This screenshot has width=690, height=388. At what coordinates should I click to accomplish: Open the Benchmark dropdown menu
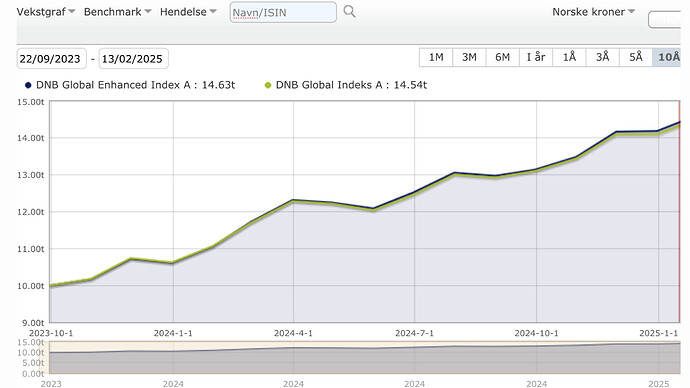(x=117, y=12)
